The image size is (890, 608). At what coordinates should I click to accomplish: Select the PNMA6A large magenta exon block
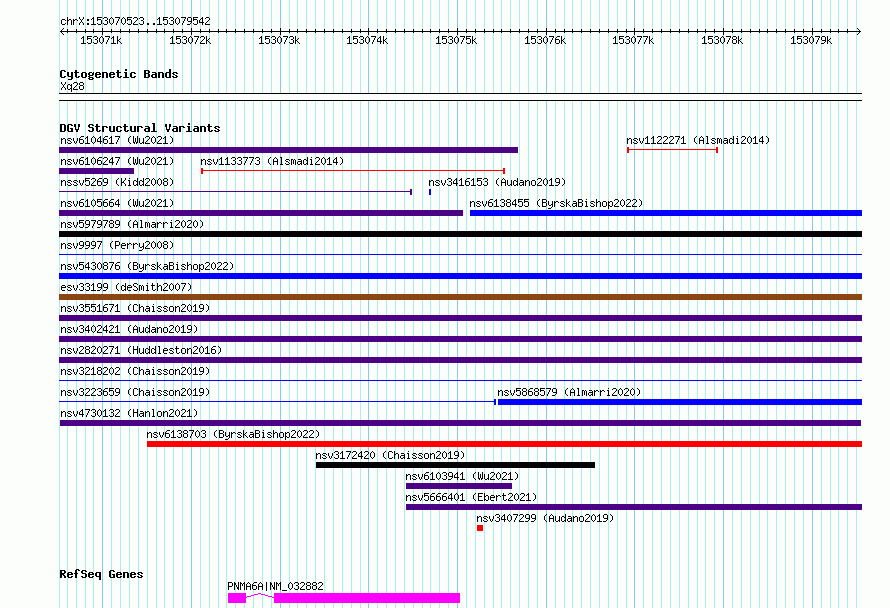click(x=367, y=598)
